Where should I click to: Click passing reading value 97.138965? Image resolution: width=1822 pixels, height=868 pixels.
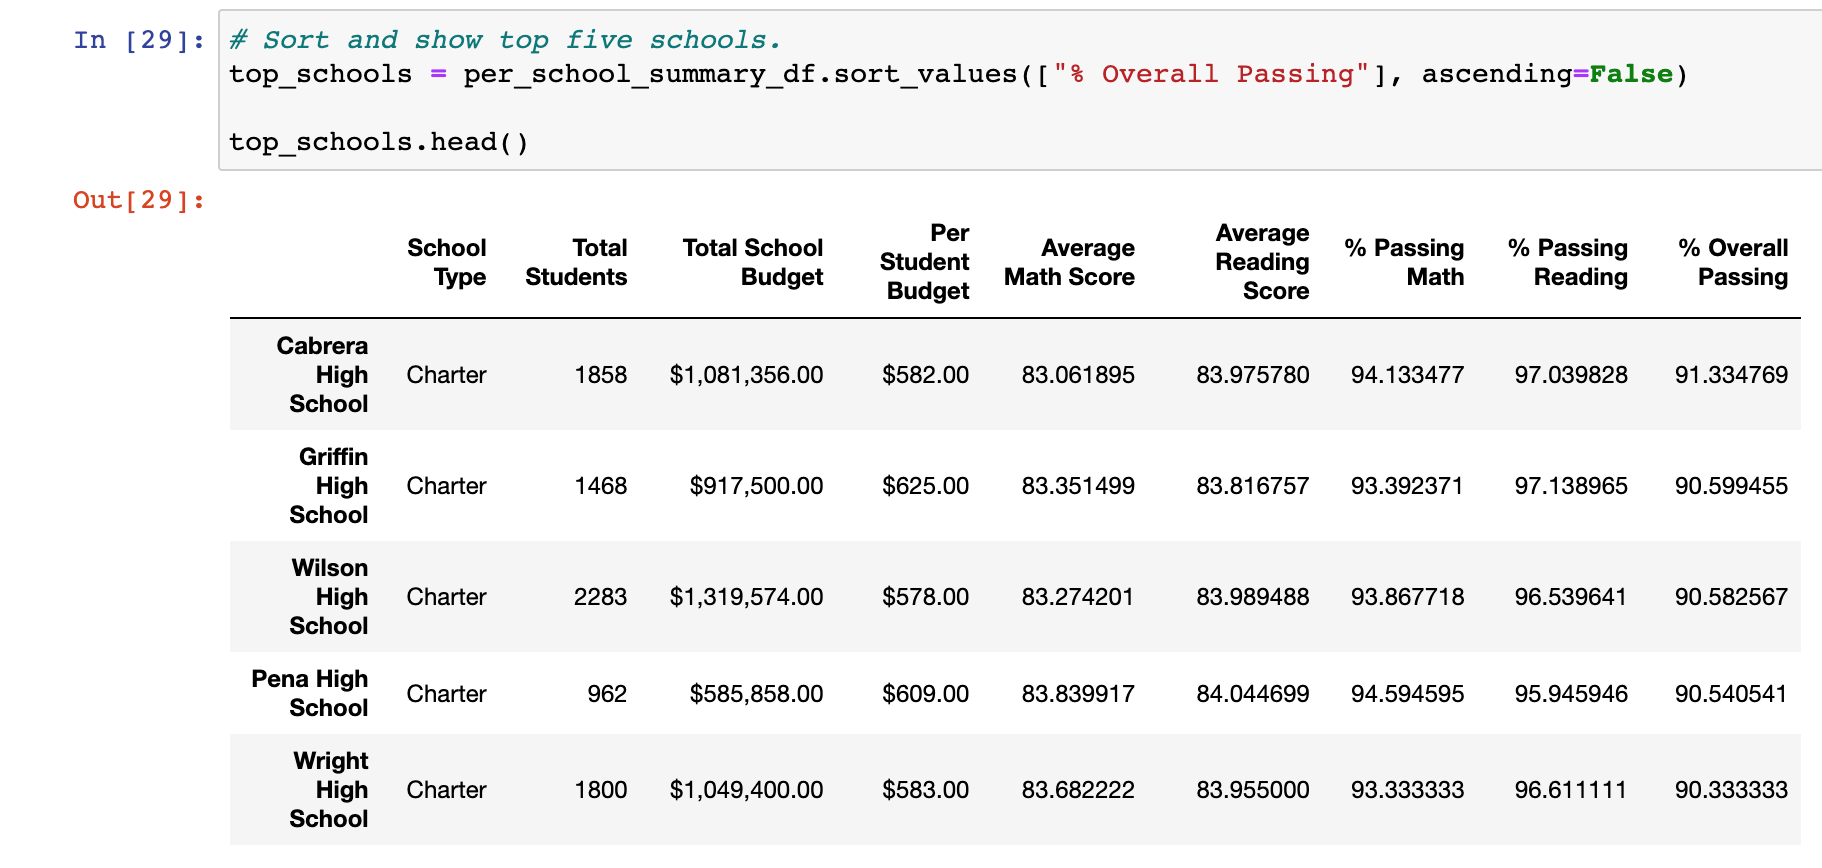click(x=1571, y=486)
